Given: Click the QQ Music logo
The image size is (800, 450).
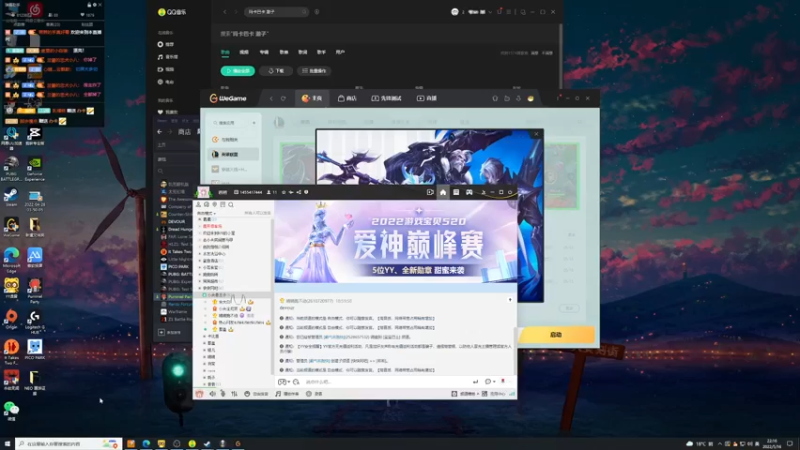Looking at the screenshot, I should click(172, 12).
